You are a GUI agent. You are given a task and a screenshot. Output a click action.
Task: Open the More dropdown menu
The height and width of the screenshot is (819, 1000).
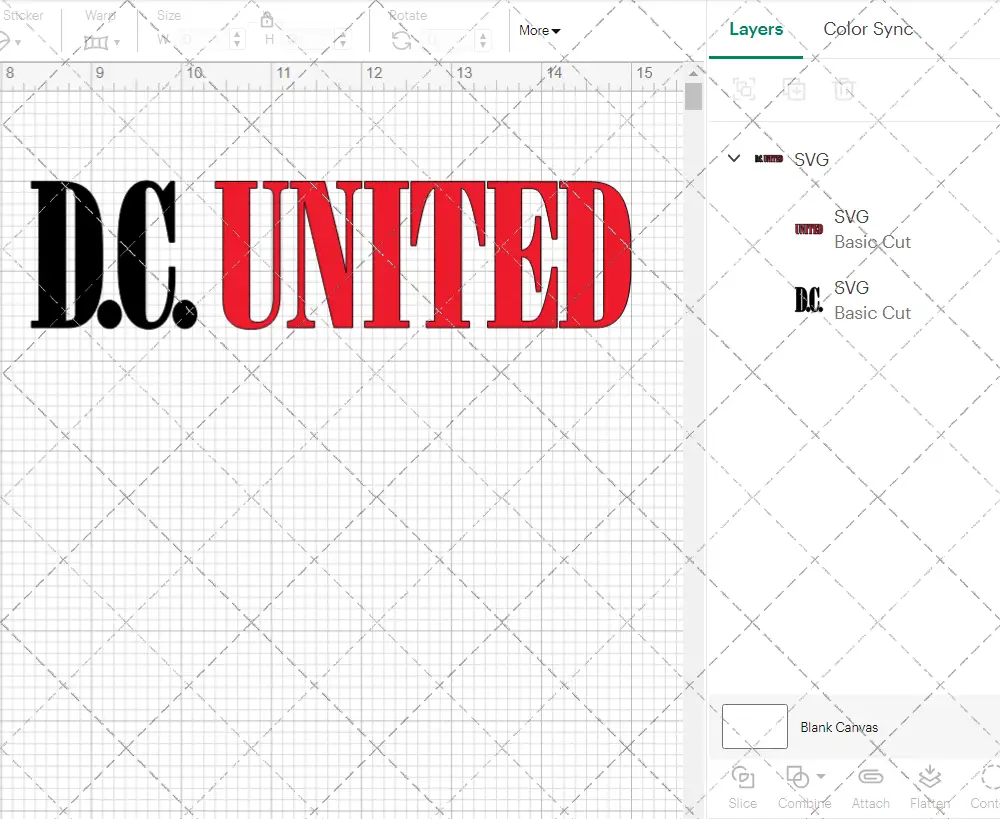539,30
